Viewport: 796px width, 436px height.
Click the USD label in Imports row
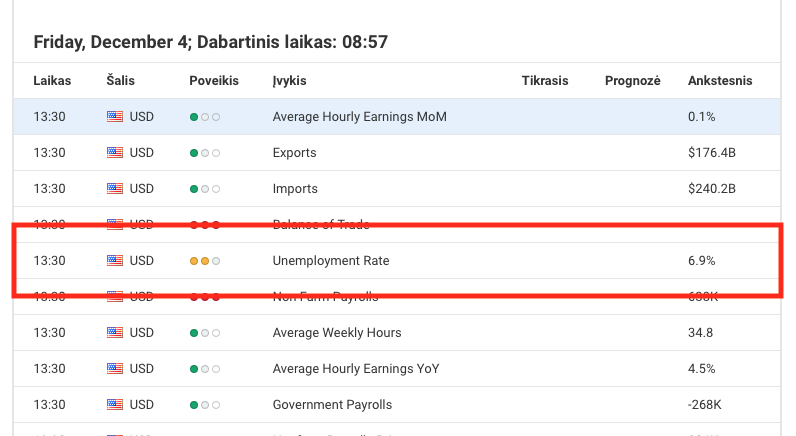(142, 189)
